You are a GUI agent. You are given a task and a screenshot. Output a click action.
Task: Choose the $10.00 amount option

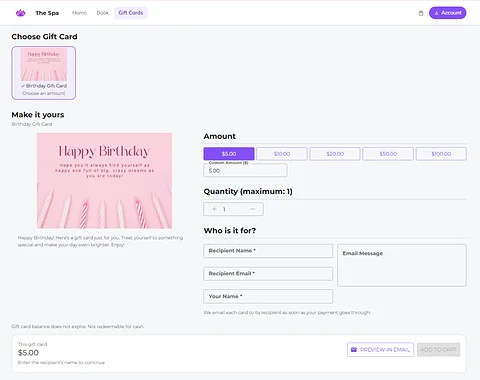tap(282, 154)
